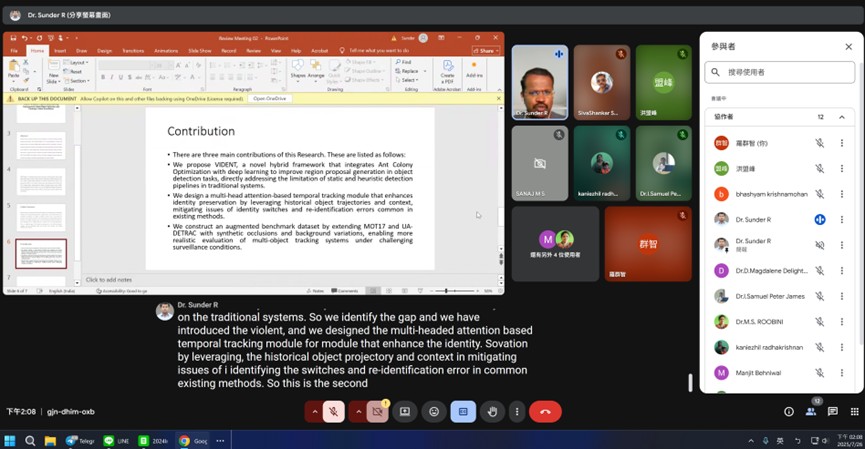Expand microphone audio settings arrow
Viewport: 865px width, 449px height.
(x=315, y=411)
